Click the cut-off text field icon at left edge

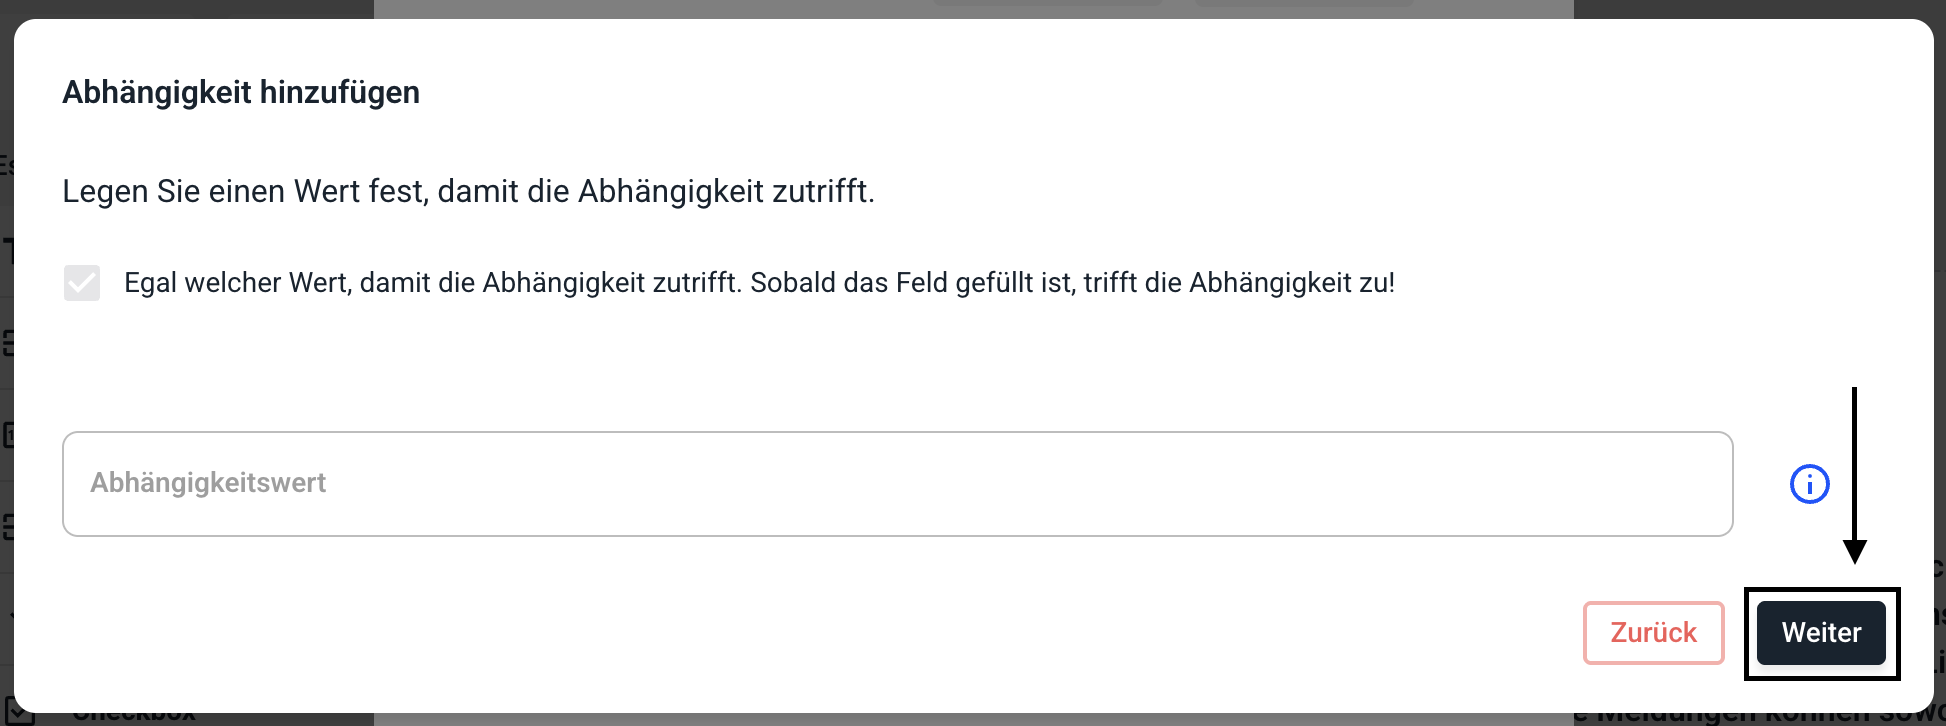click(x=7, y=250)
